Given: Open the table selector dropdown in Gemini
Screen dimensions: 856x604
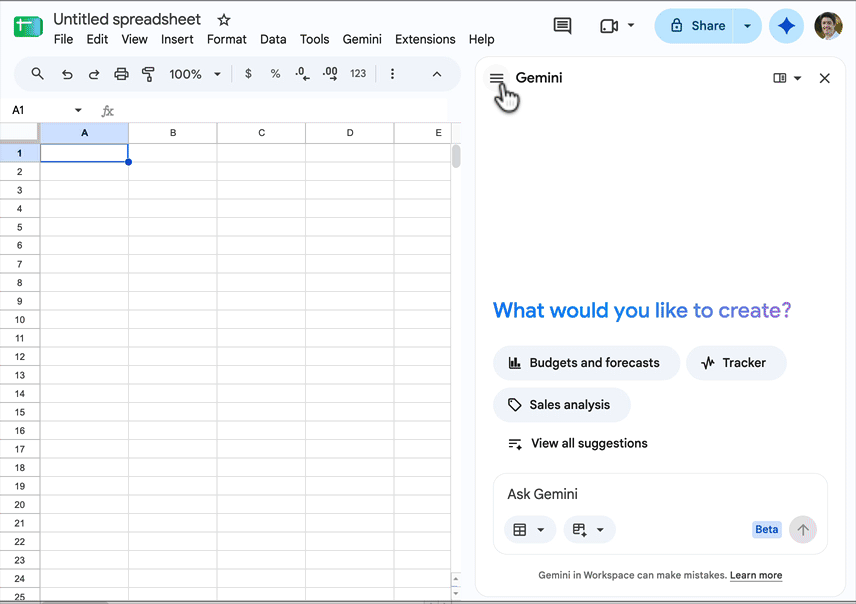Looking at the screenshot, I should pyautogui.click(x=530, y=530).
